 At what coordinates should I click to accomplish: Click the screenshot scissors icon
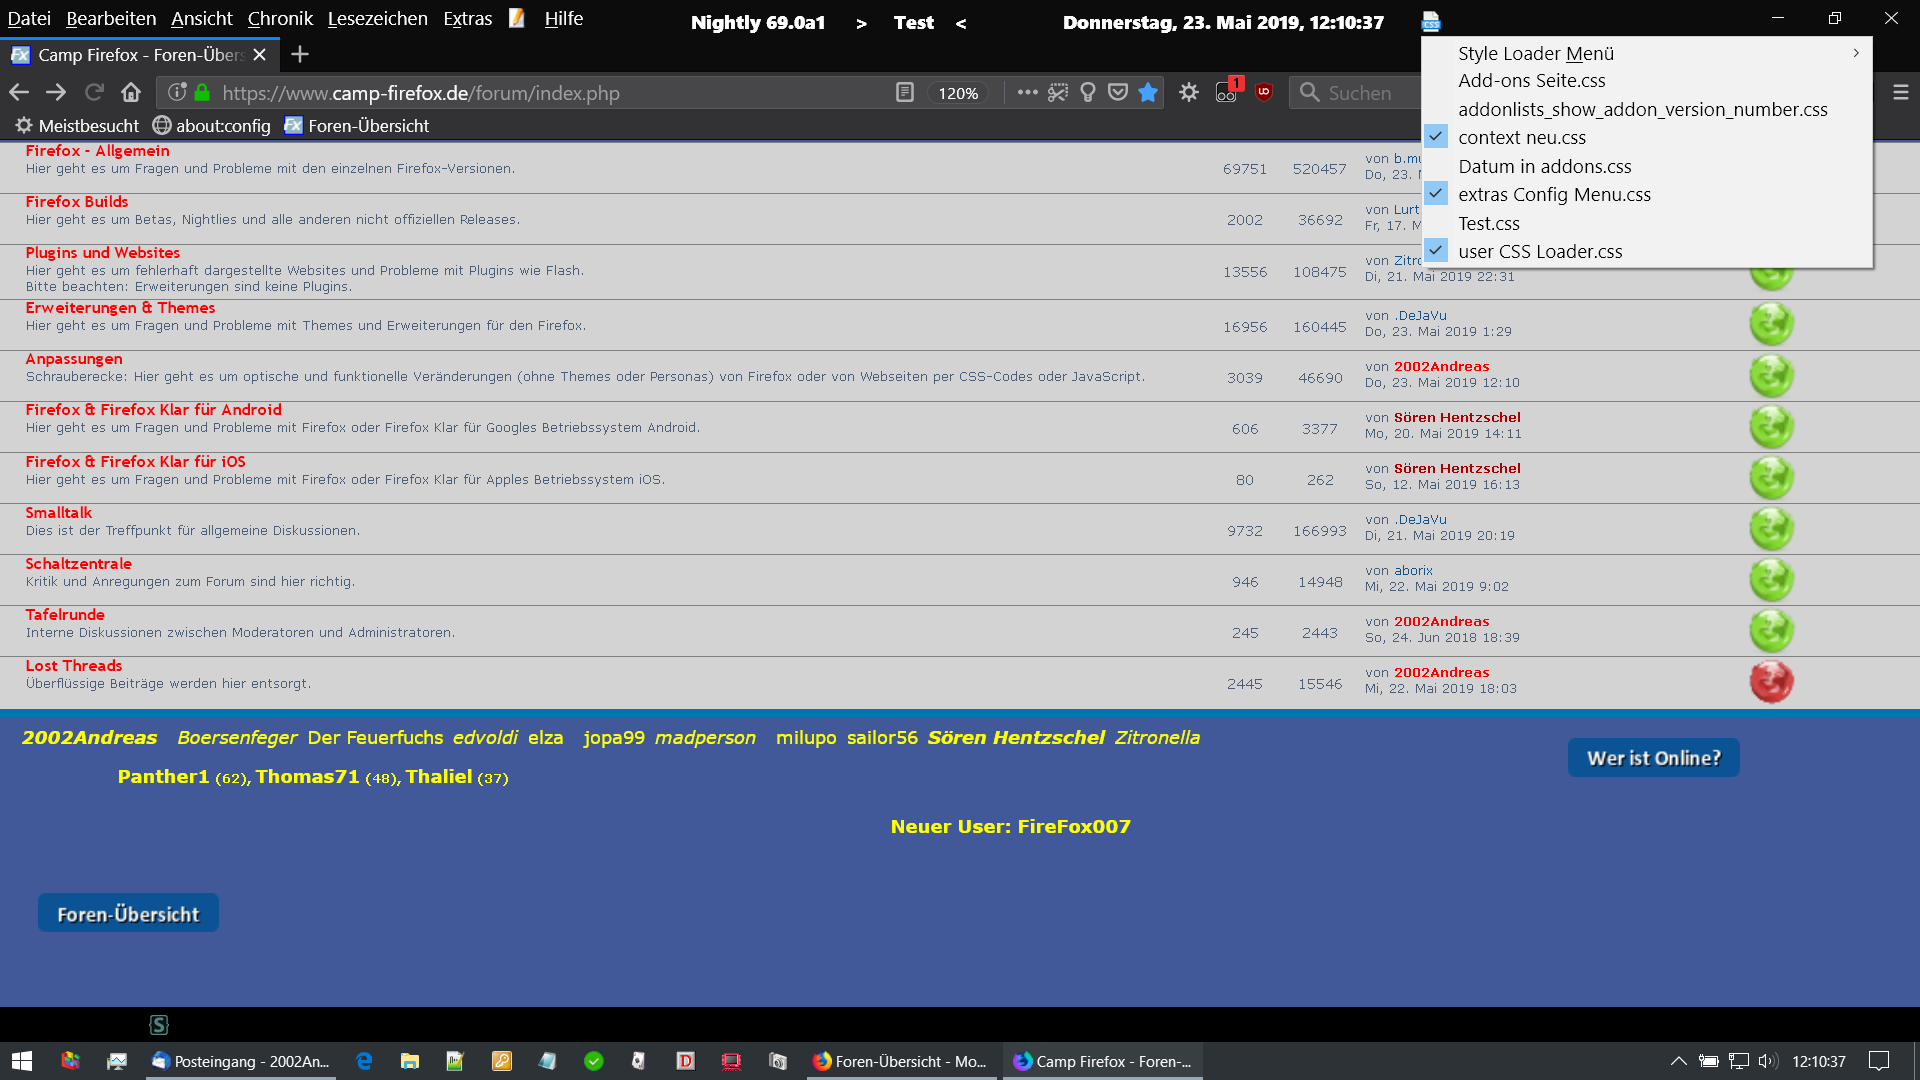1058,93
